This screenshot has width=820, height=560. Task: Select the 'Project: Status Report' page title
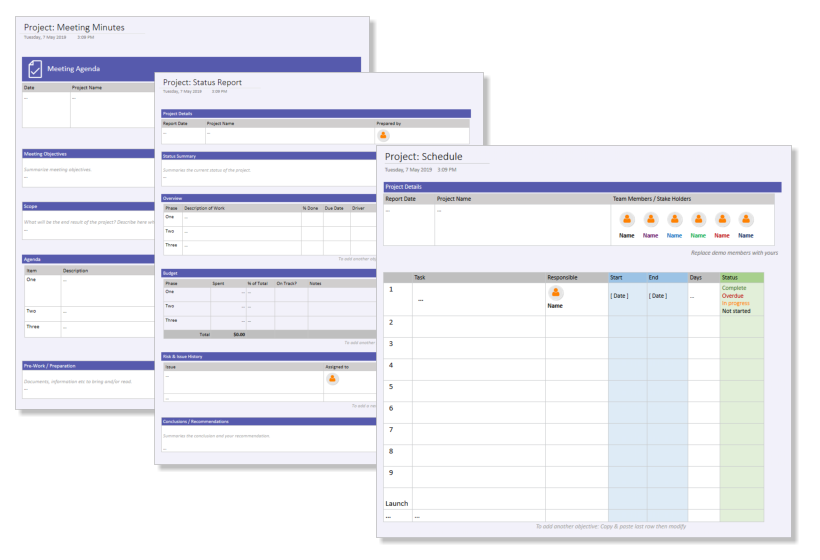coord(202,82)
